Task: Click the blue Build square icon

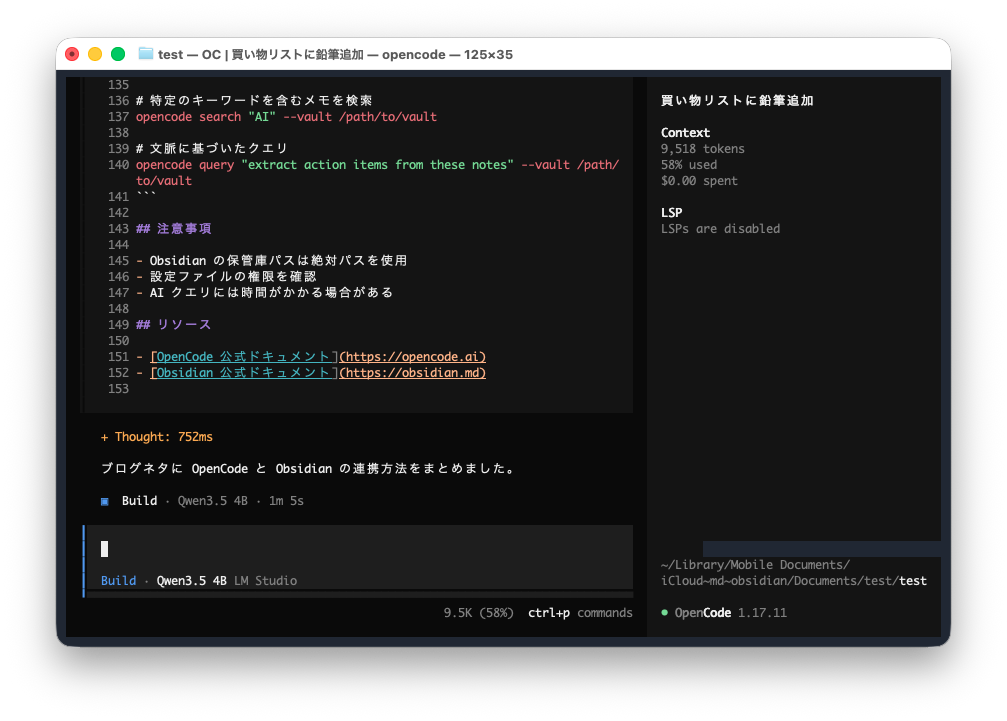Action: [x=105, y=501]
